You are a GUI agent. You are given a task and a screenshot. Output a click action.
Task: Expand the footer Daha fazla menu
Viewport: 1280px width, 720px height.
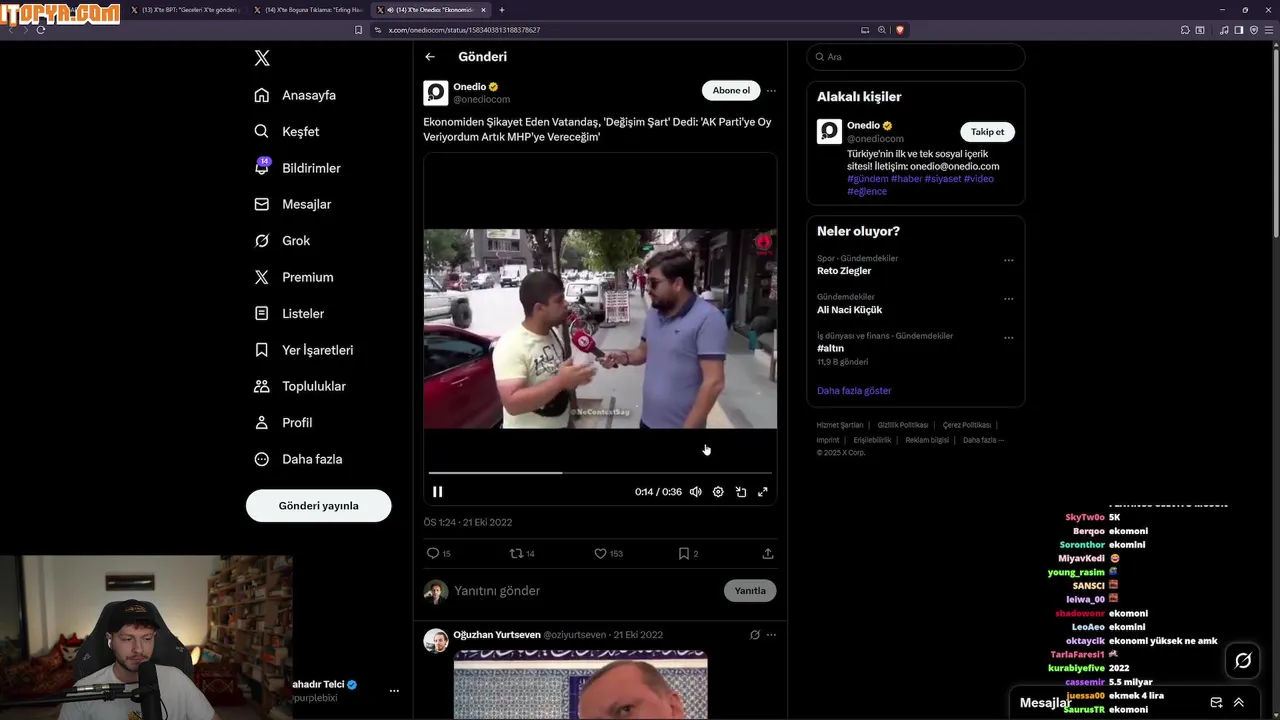point(983,440)
